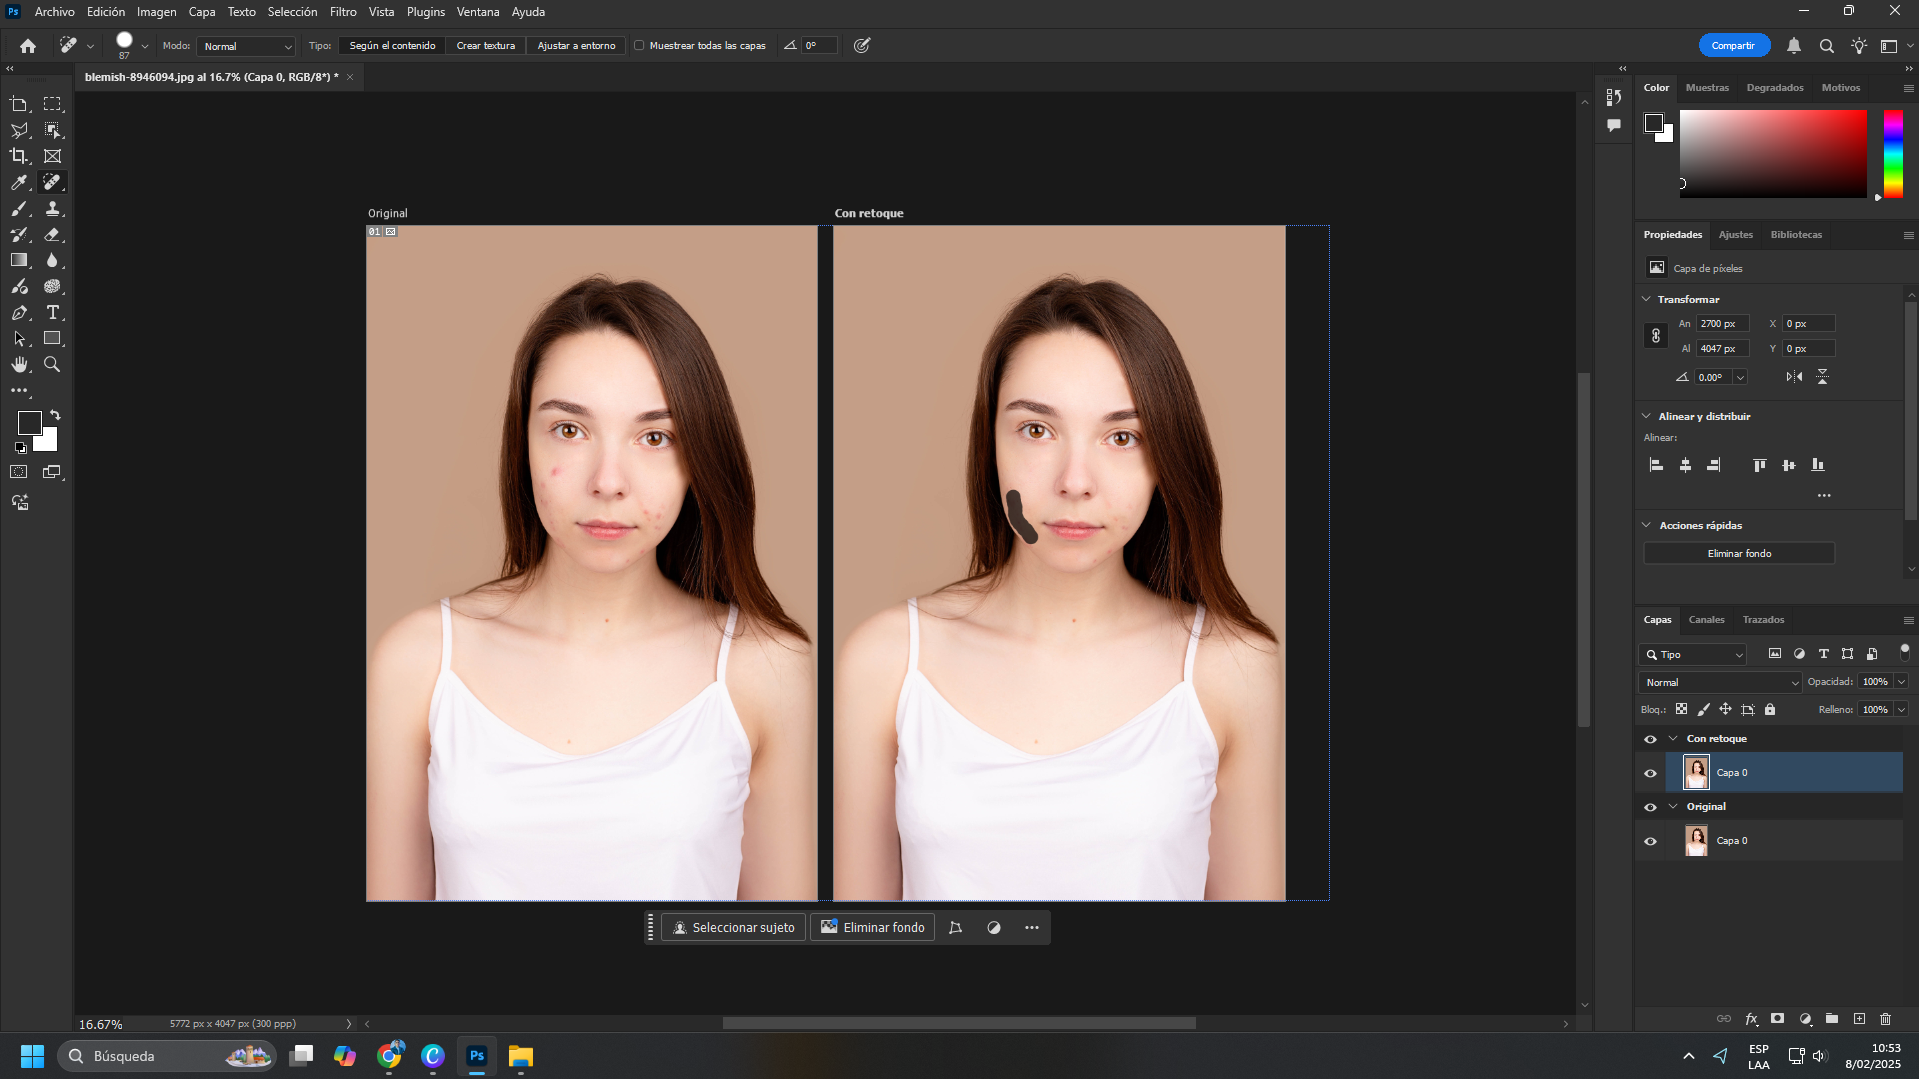Click the Compartir button
Screen dimensions: 1919x1079
click(1733, 46)
